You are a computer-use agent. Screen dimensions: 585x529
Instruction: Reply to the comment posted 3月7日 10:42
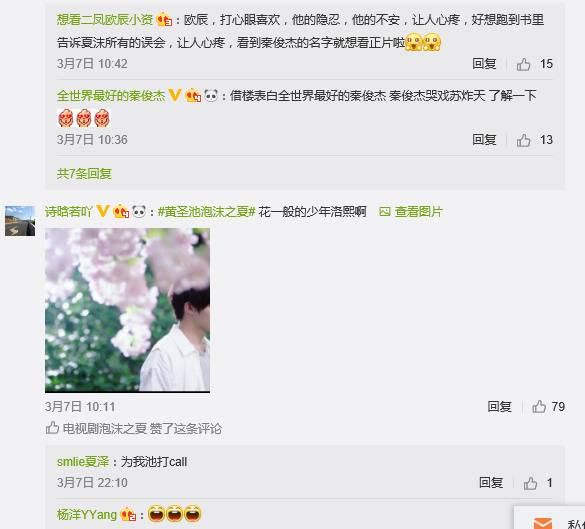coord(484,64)
